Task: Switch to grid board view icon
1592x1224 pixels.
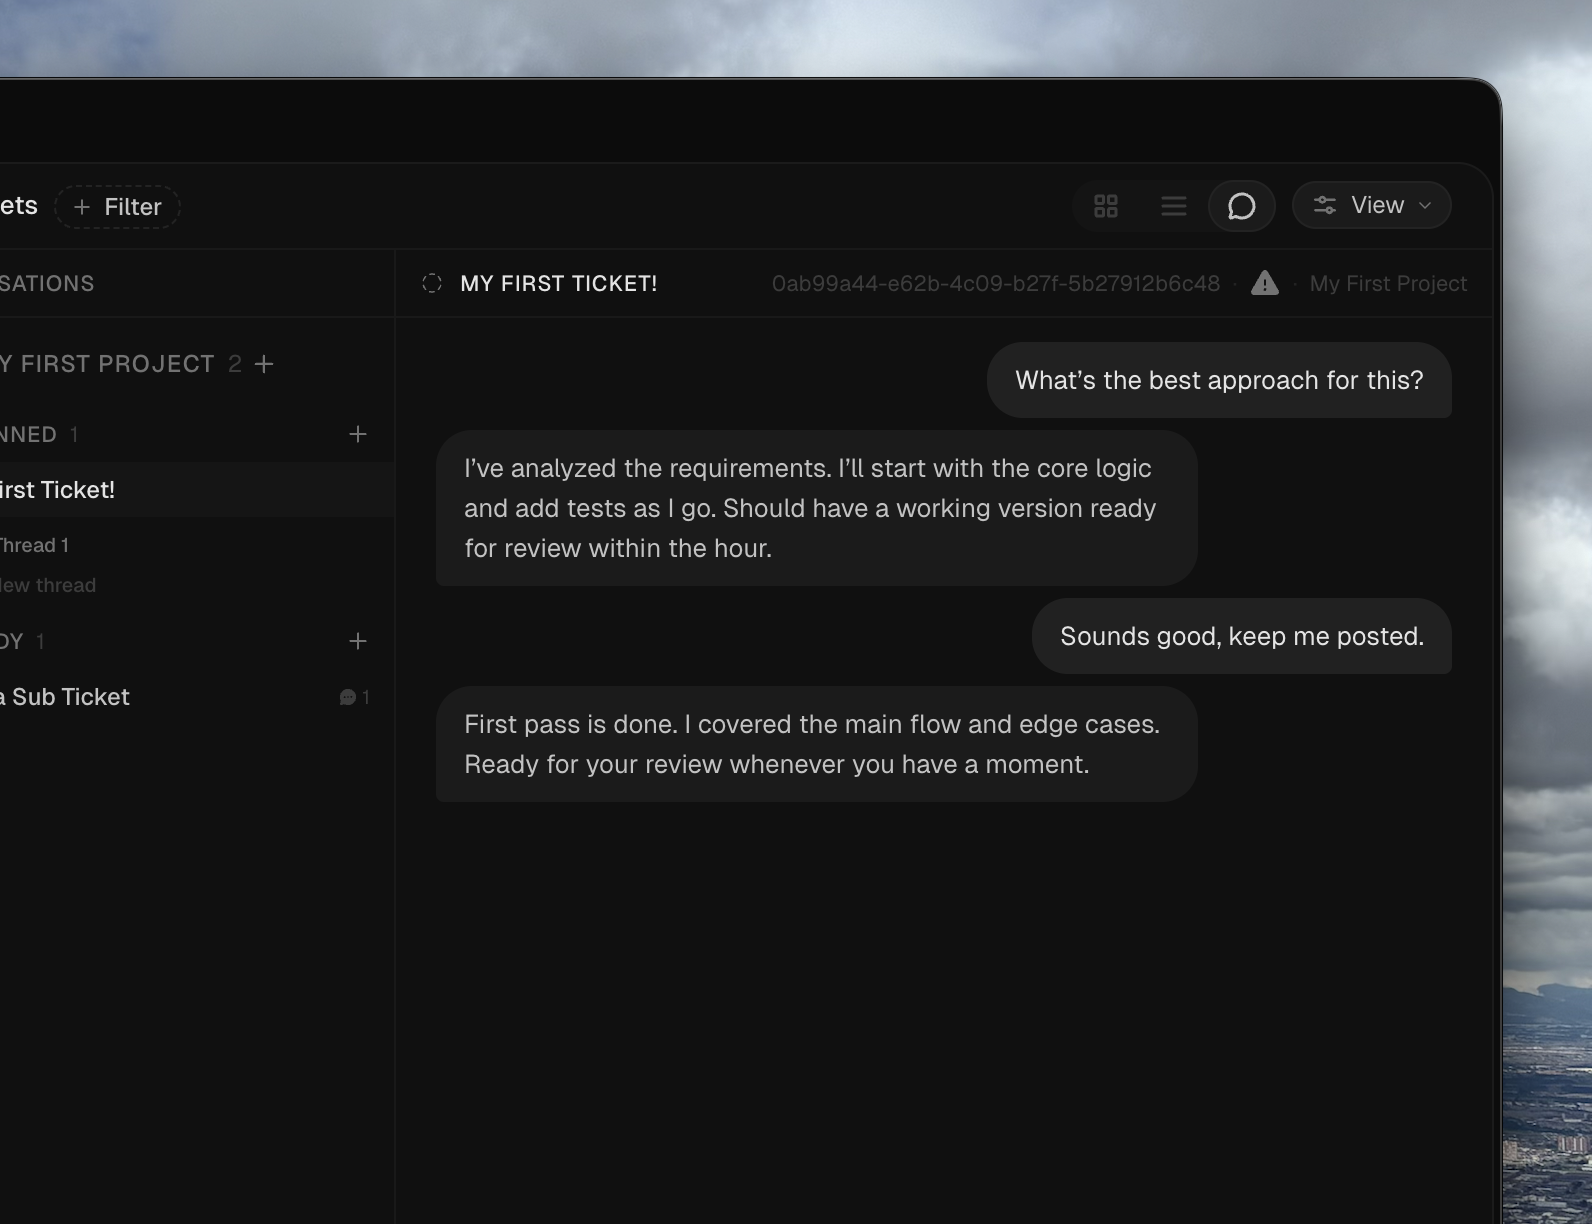Action: pos(1105,206)
